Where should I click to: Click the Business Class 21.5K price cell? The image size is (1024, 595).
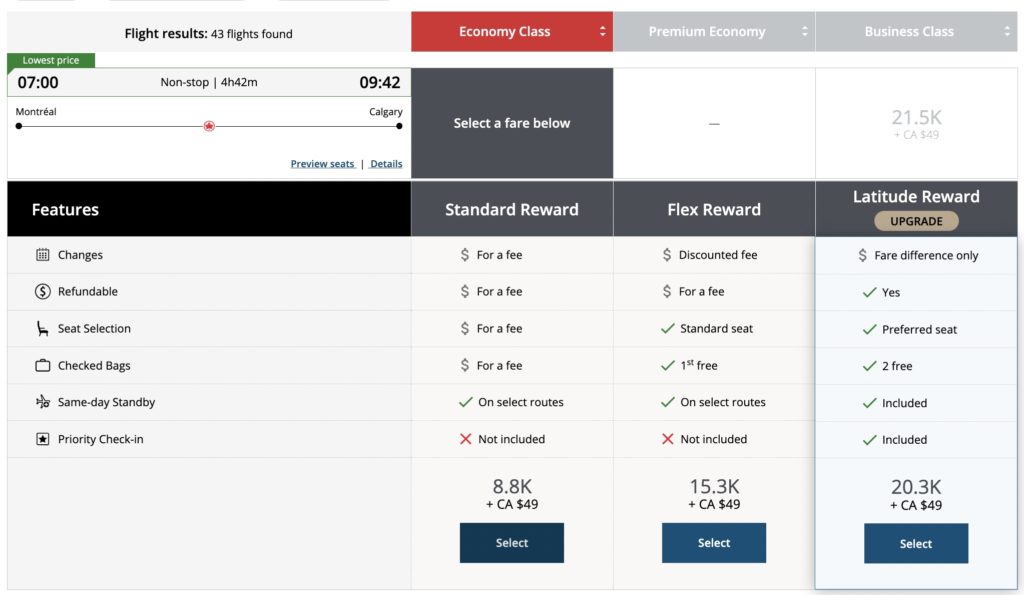pos(916,123)
